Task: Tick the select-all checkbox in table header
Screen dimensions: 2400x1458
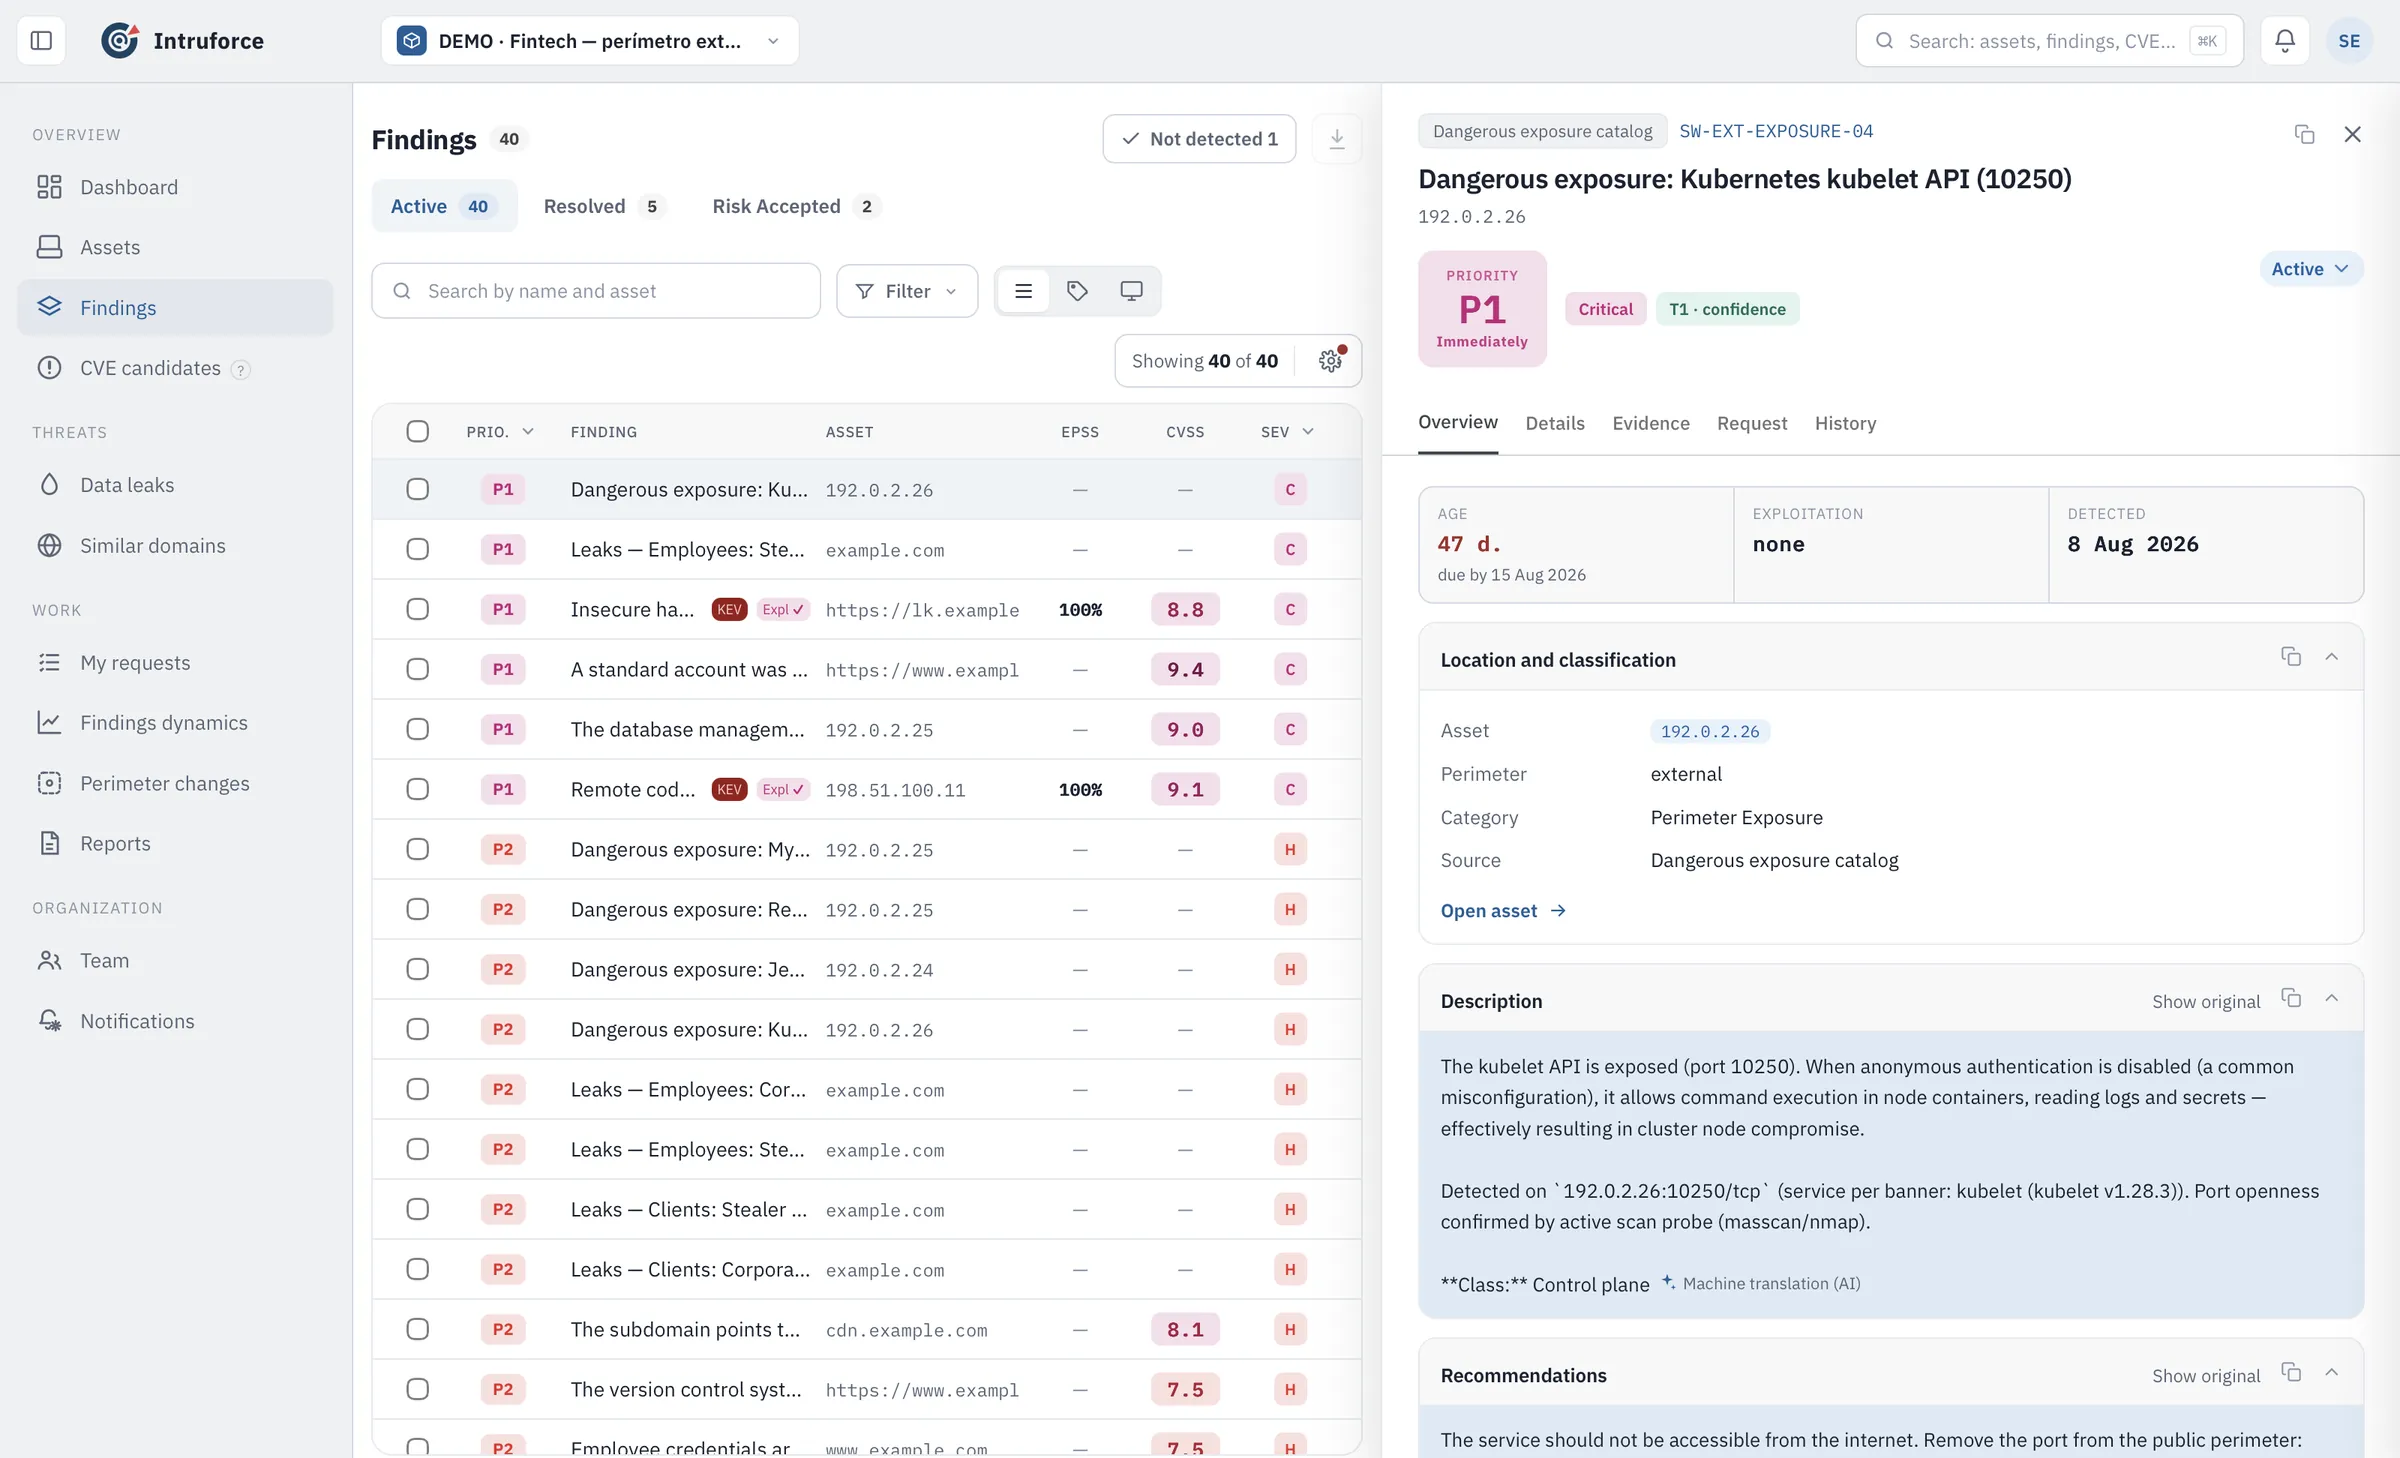Action: tap(418, 431)
